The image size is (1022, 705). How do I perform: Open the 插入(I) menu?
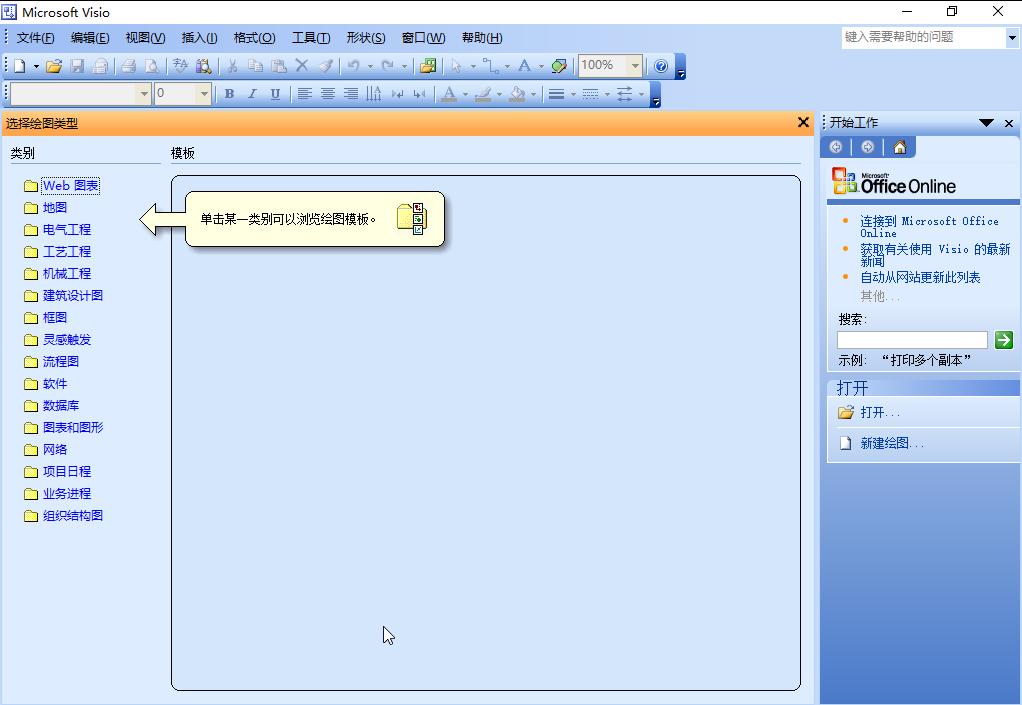[x=199, y=38]
